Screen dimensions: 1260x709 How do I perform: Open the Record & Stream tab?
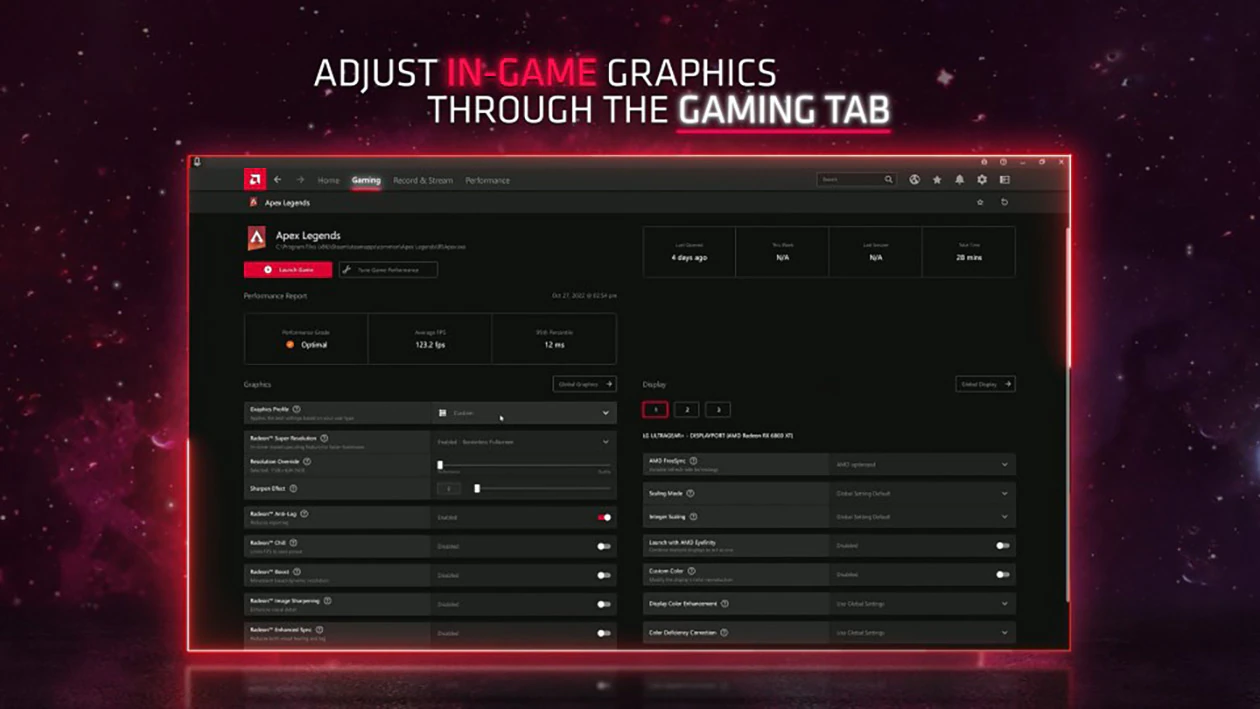[x=423, y=180]
